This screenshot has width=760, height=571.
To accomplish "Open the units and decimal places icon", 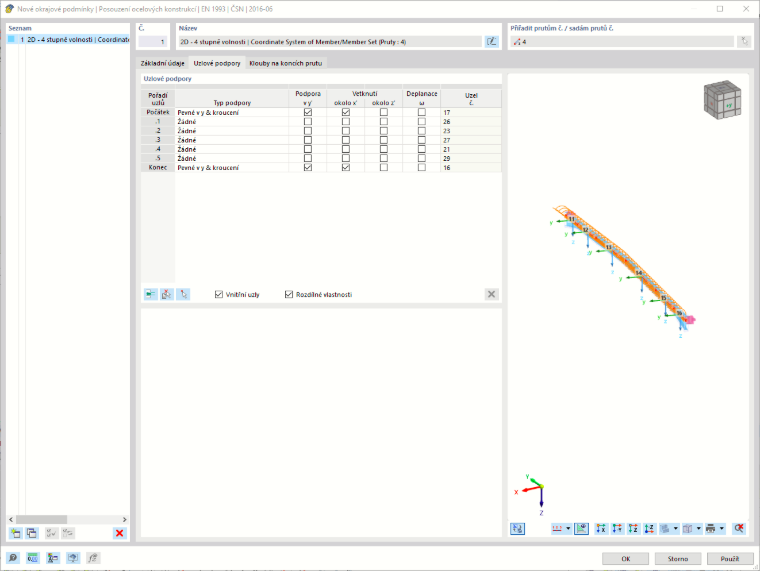I will tap(32, 558).
